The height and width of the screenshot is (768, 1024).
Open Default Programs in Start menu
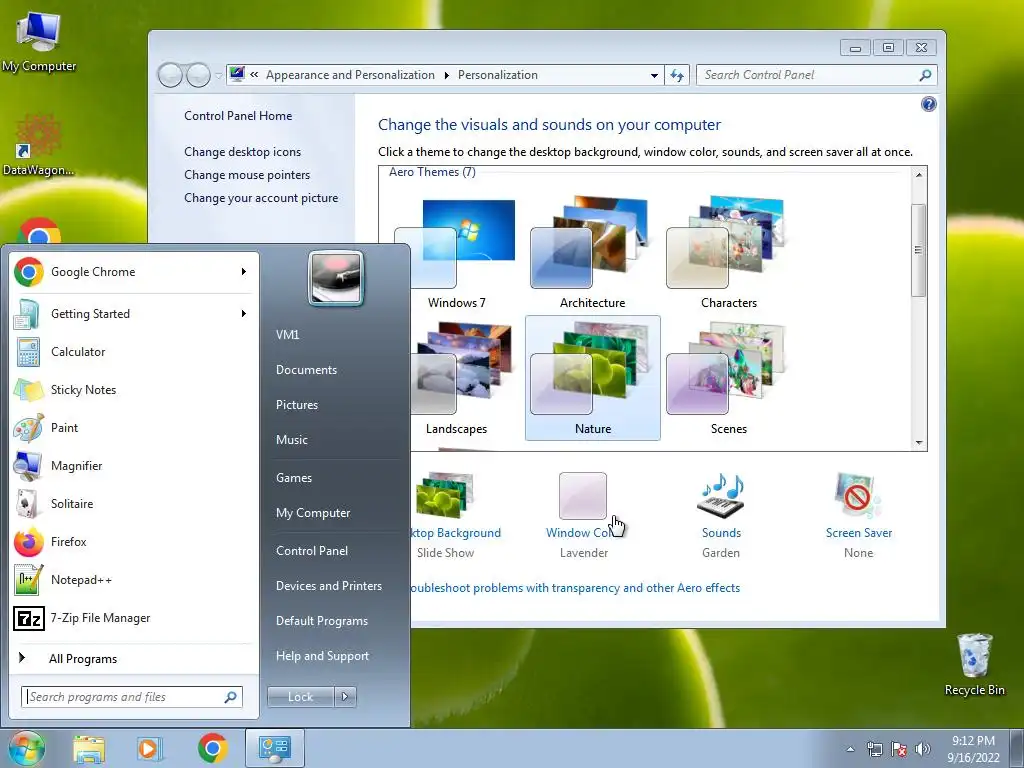tap(321, 621)
